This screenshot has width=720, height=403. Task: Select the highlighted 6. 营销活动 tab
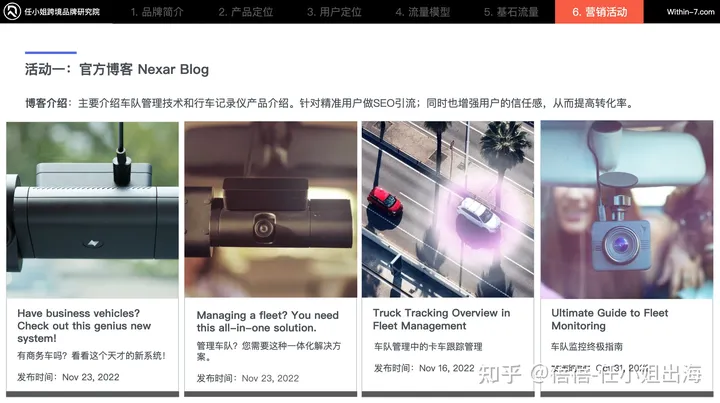click(x=599, y=11)
